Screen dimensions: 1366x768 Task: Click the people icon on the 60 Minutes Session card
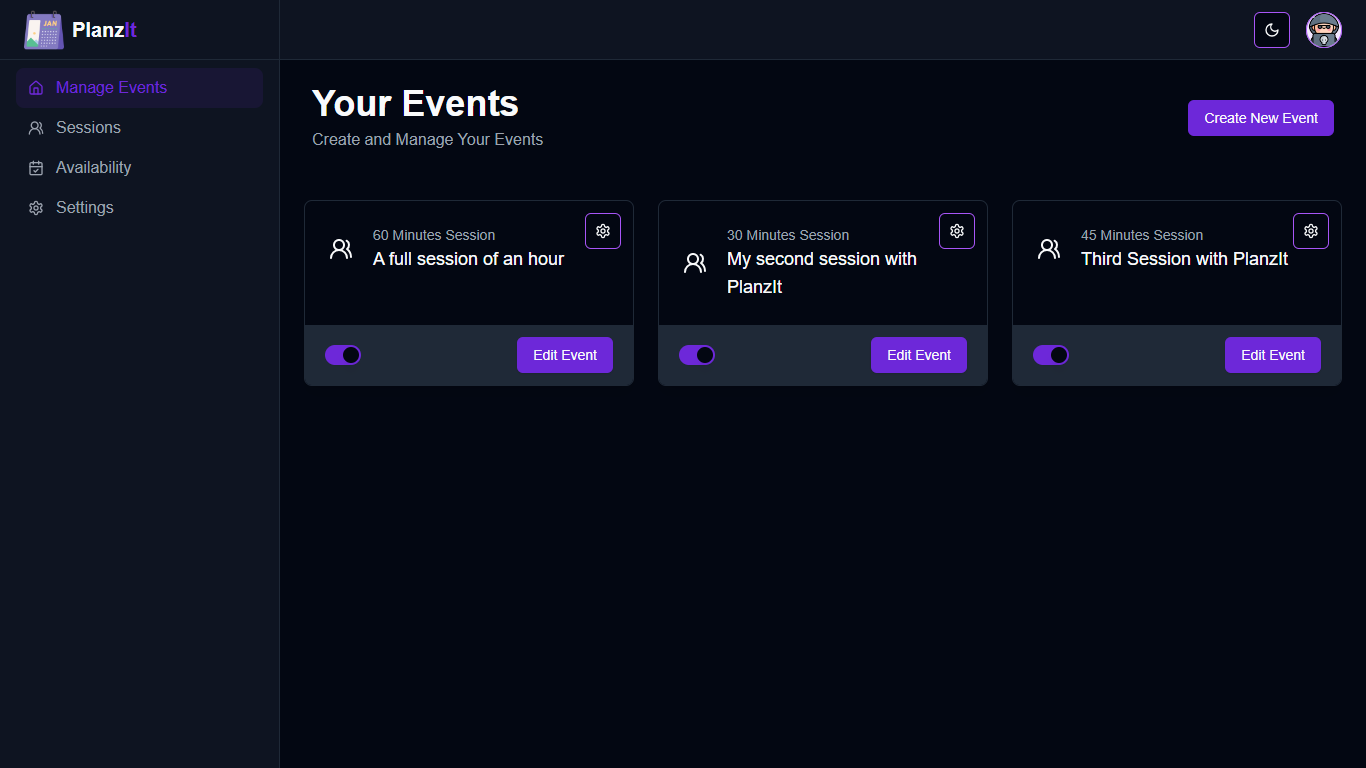pyautogui.click(x=341, y=249)
